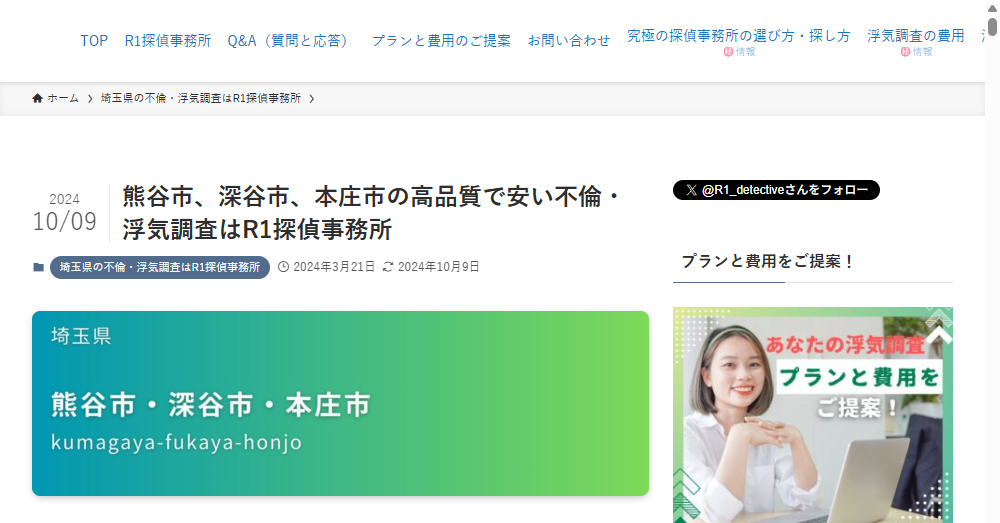Click the home icon in breadcrumb
This screenshot has height=523, width=1000.
[x=38, y=98]
